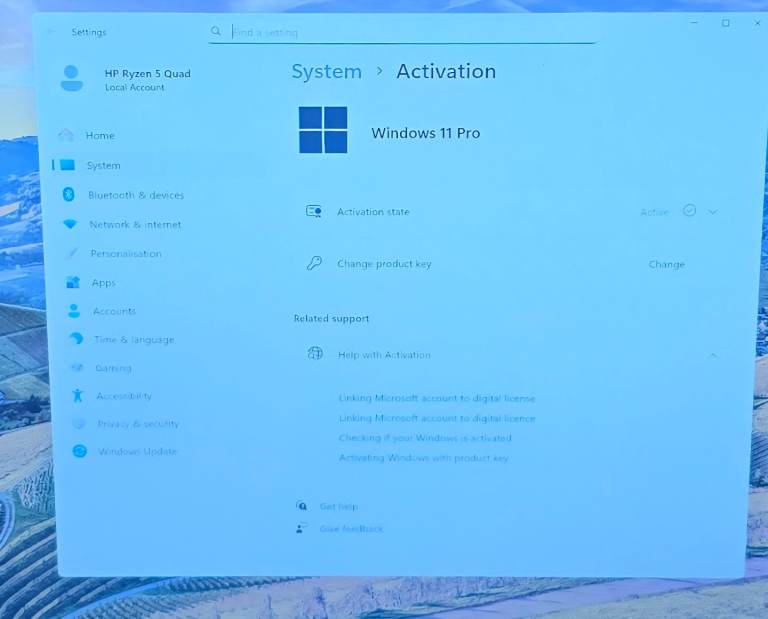Open Windows Update settings

(137, 452)
